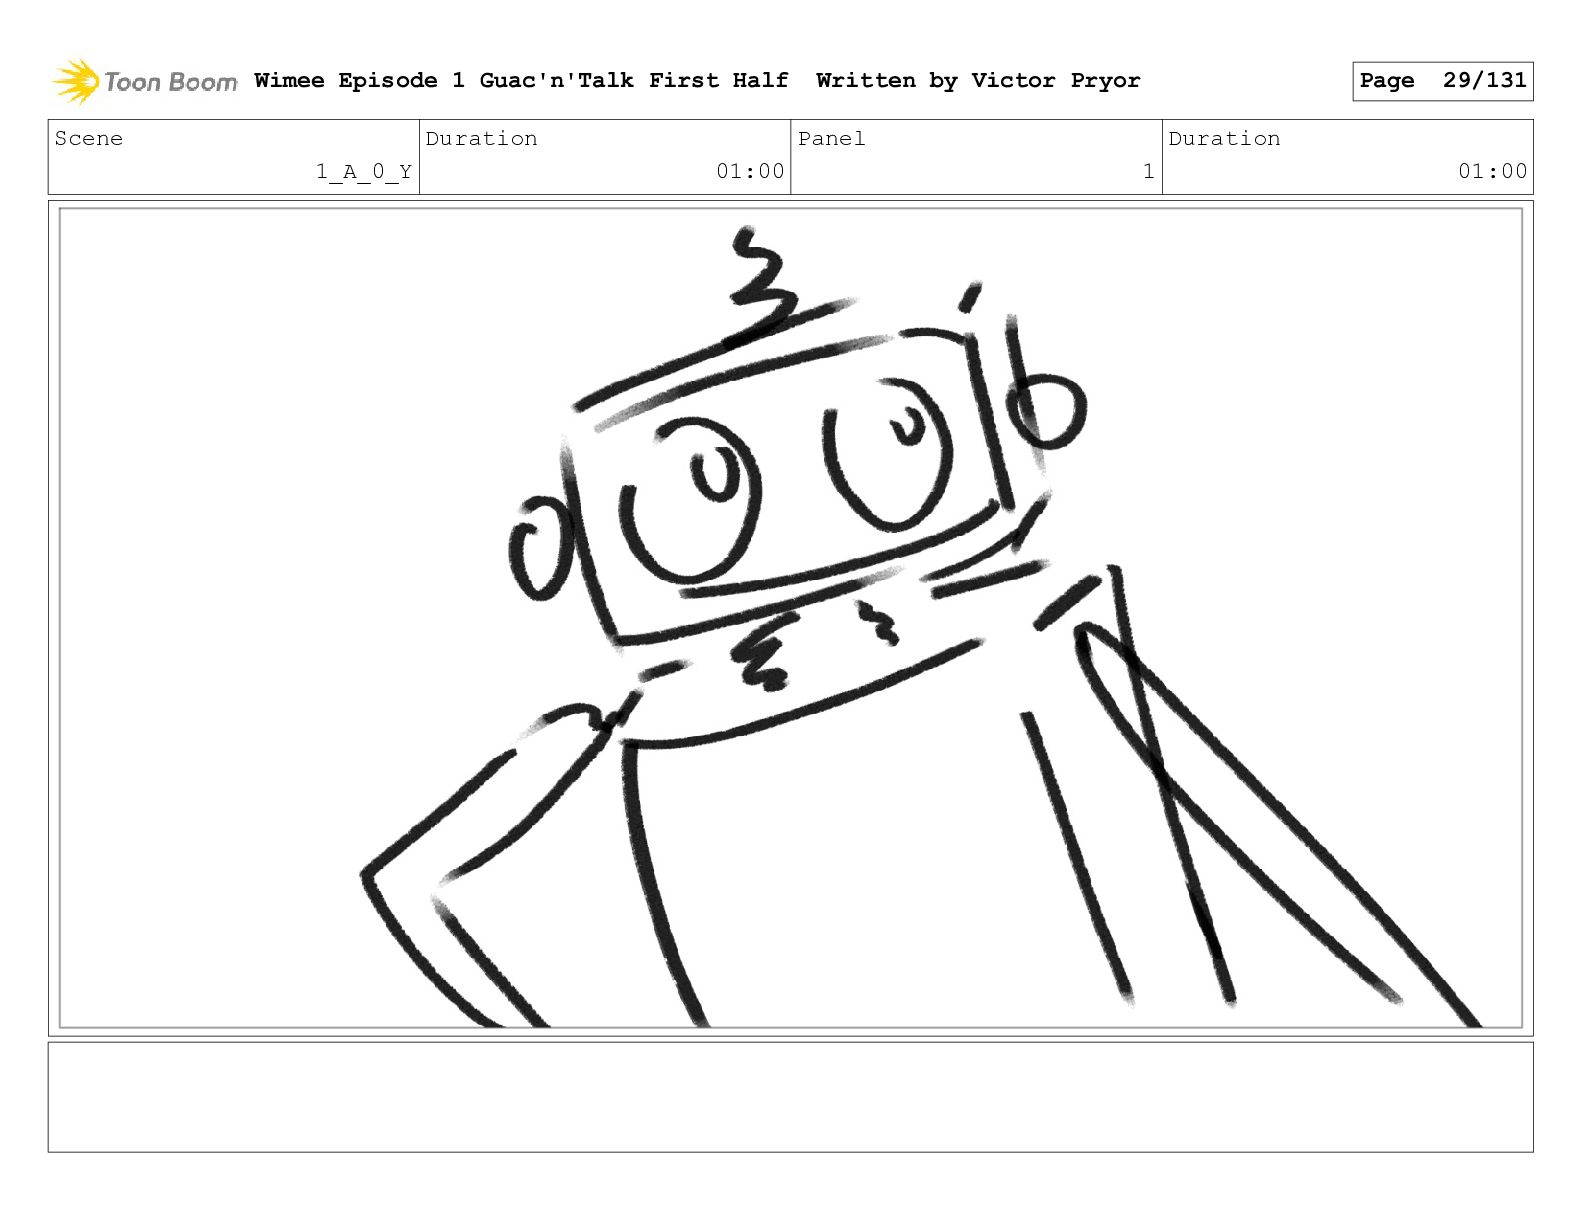Viewport: 1584px width, 1224px height.
Task: Click the page number box 'Page 29/131'
Action: [x=1442, y=81]
